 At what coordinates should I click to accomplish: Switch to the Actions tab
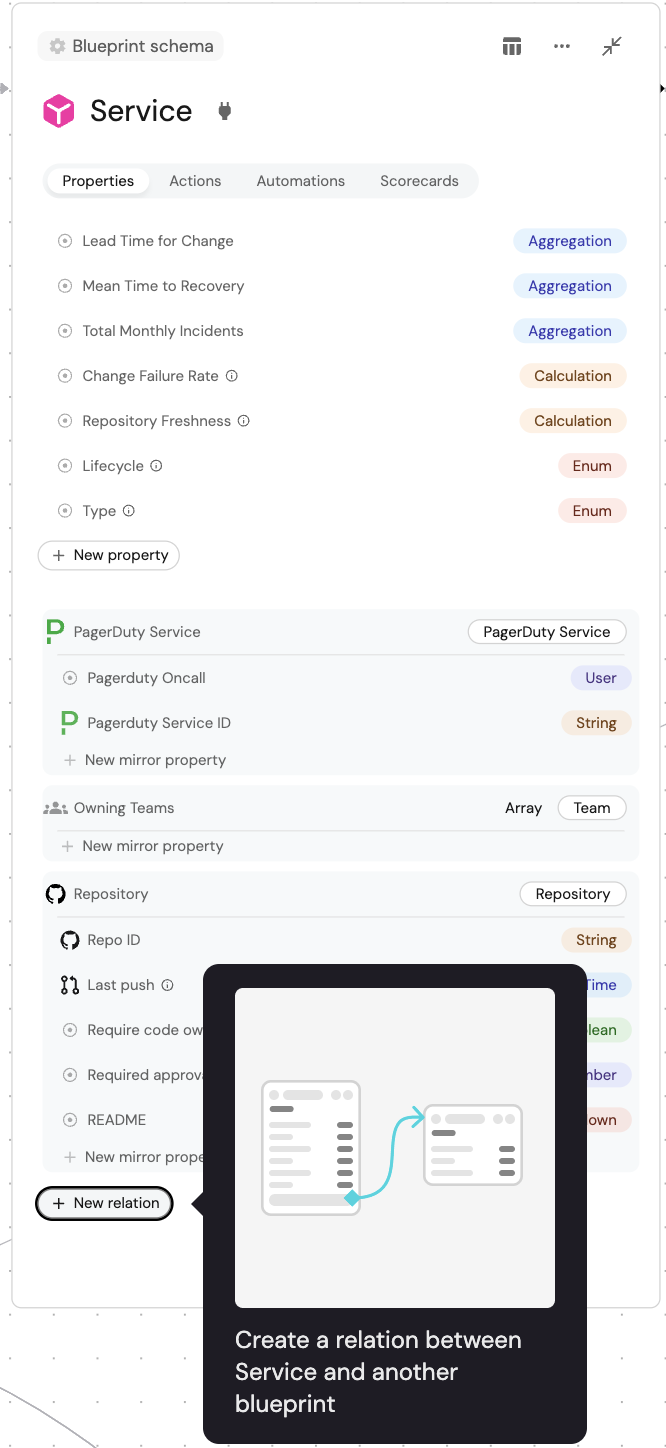tap(195, 181)
